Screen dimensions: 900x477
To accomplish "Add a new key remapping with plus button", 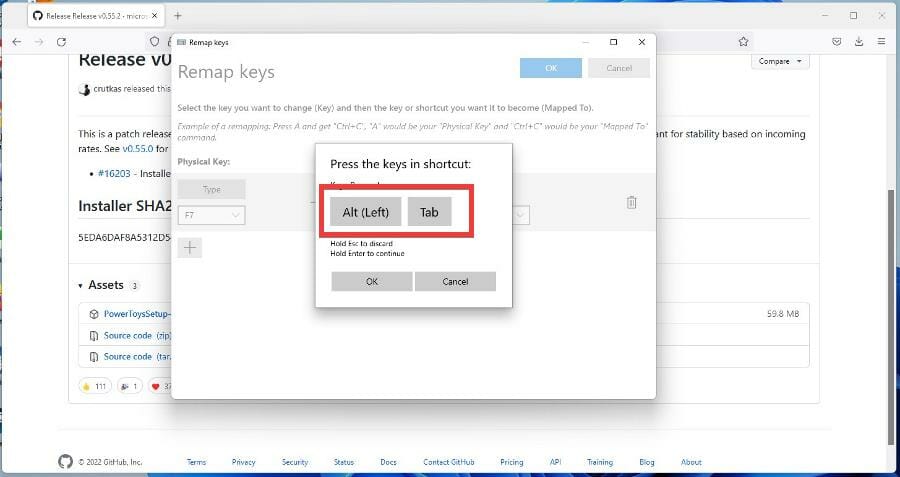I will coord(190,247).
